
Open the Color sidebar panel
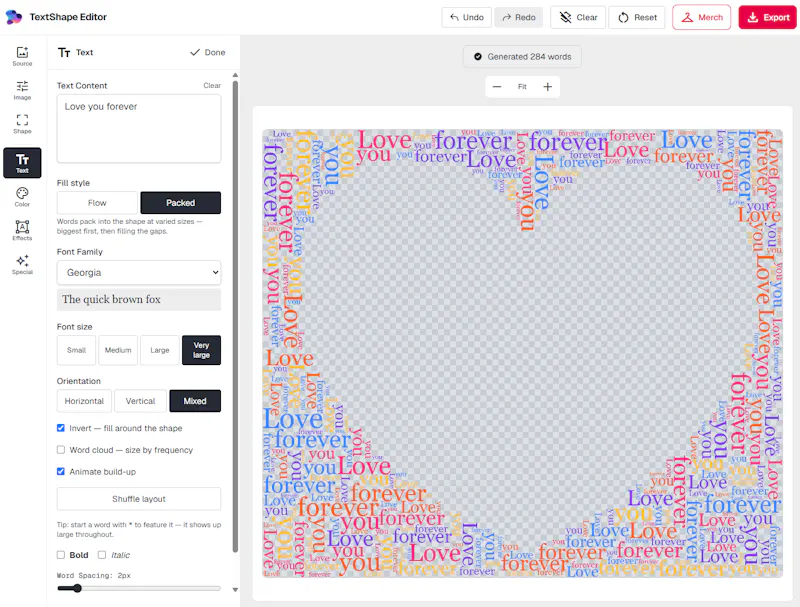click(x=22, y=197)
